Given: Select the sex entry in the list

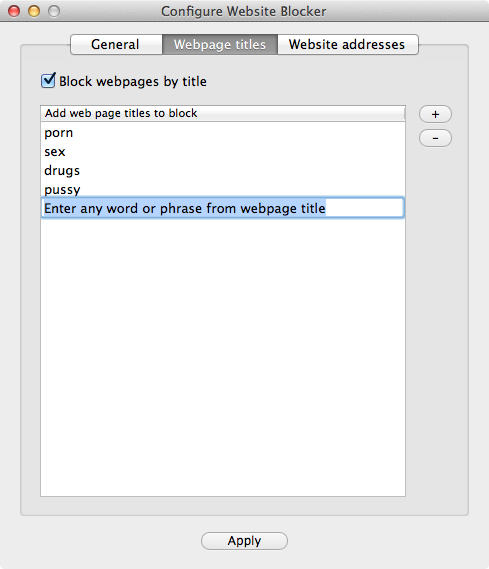Looking at the screenshot, I should click(x=223, y=152).
